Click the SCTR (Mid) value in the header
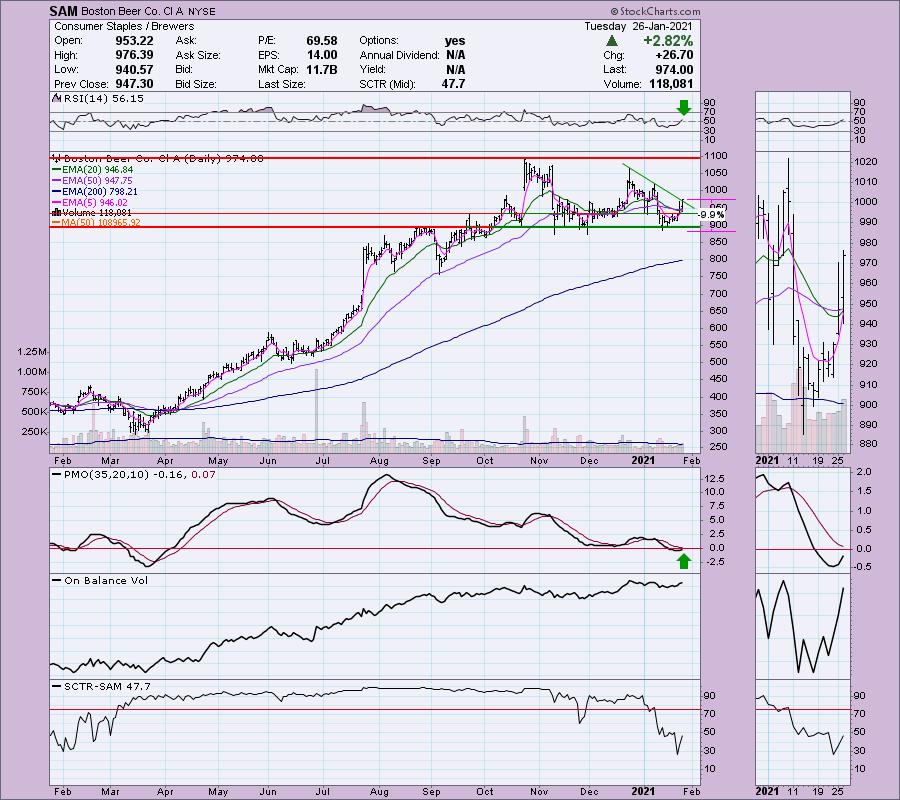The width and height of the screenshot is (900, 800). coord(453,84)
